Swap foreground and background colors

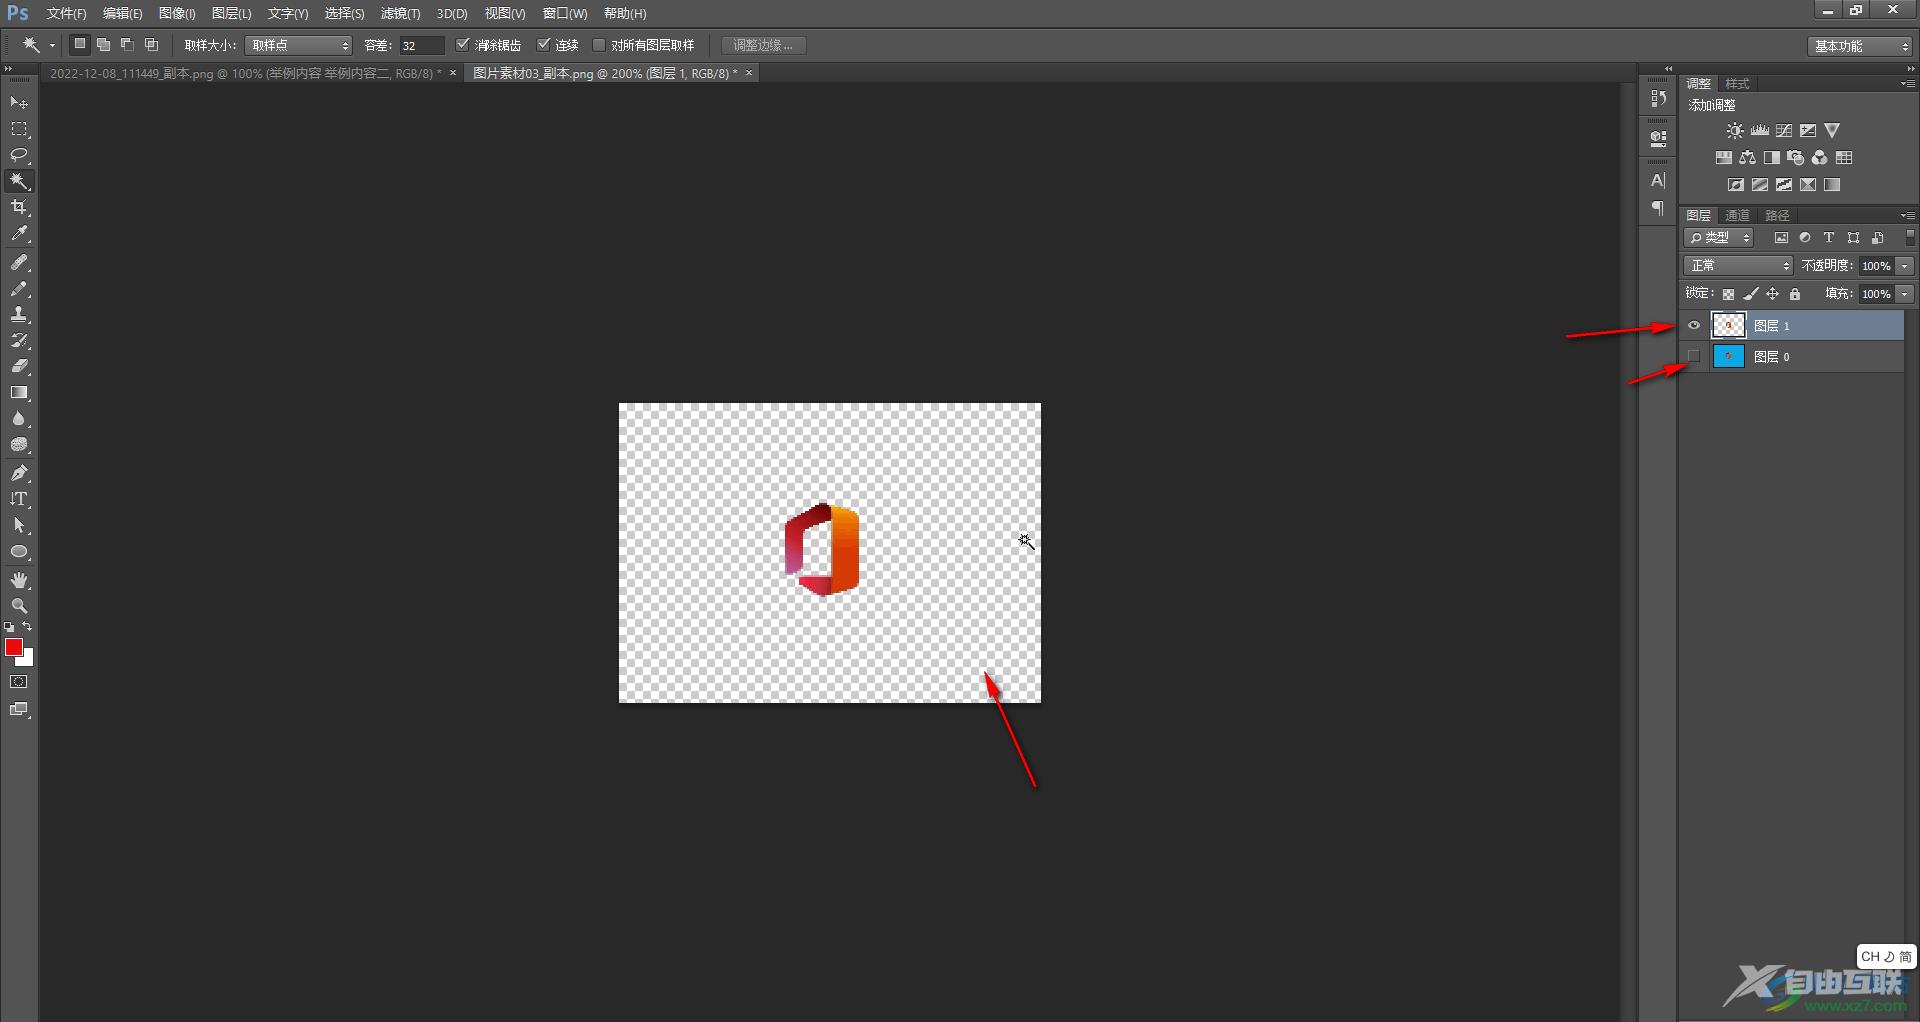(x=27, y=627)
